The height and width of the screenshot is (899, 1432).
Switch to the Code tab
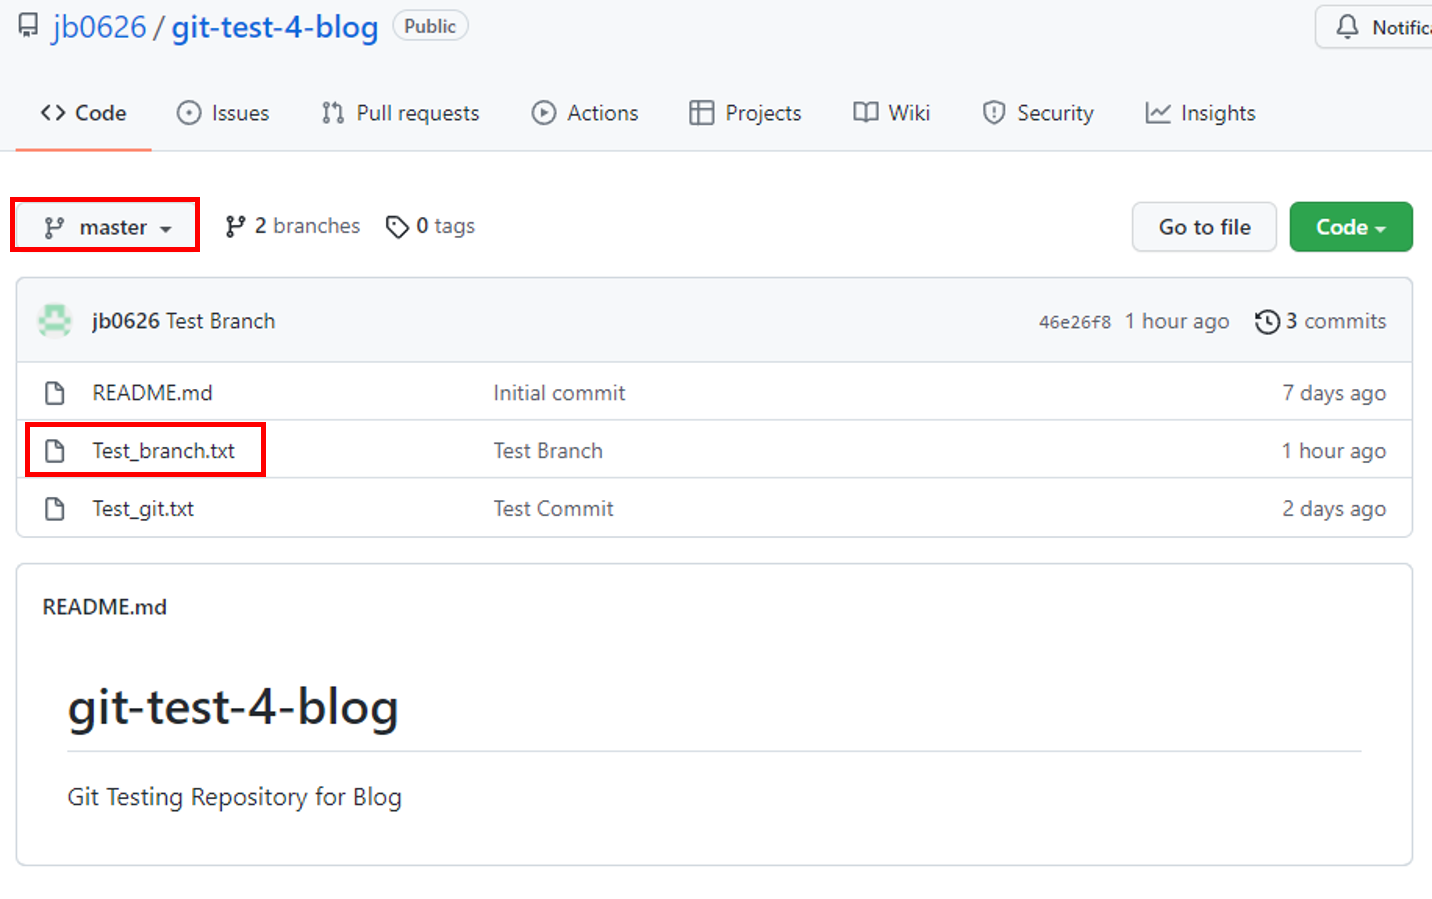pyautogui.click(x=84, y=113)
